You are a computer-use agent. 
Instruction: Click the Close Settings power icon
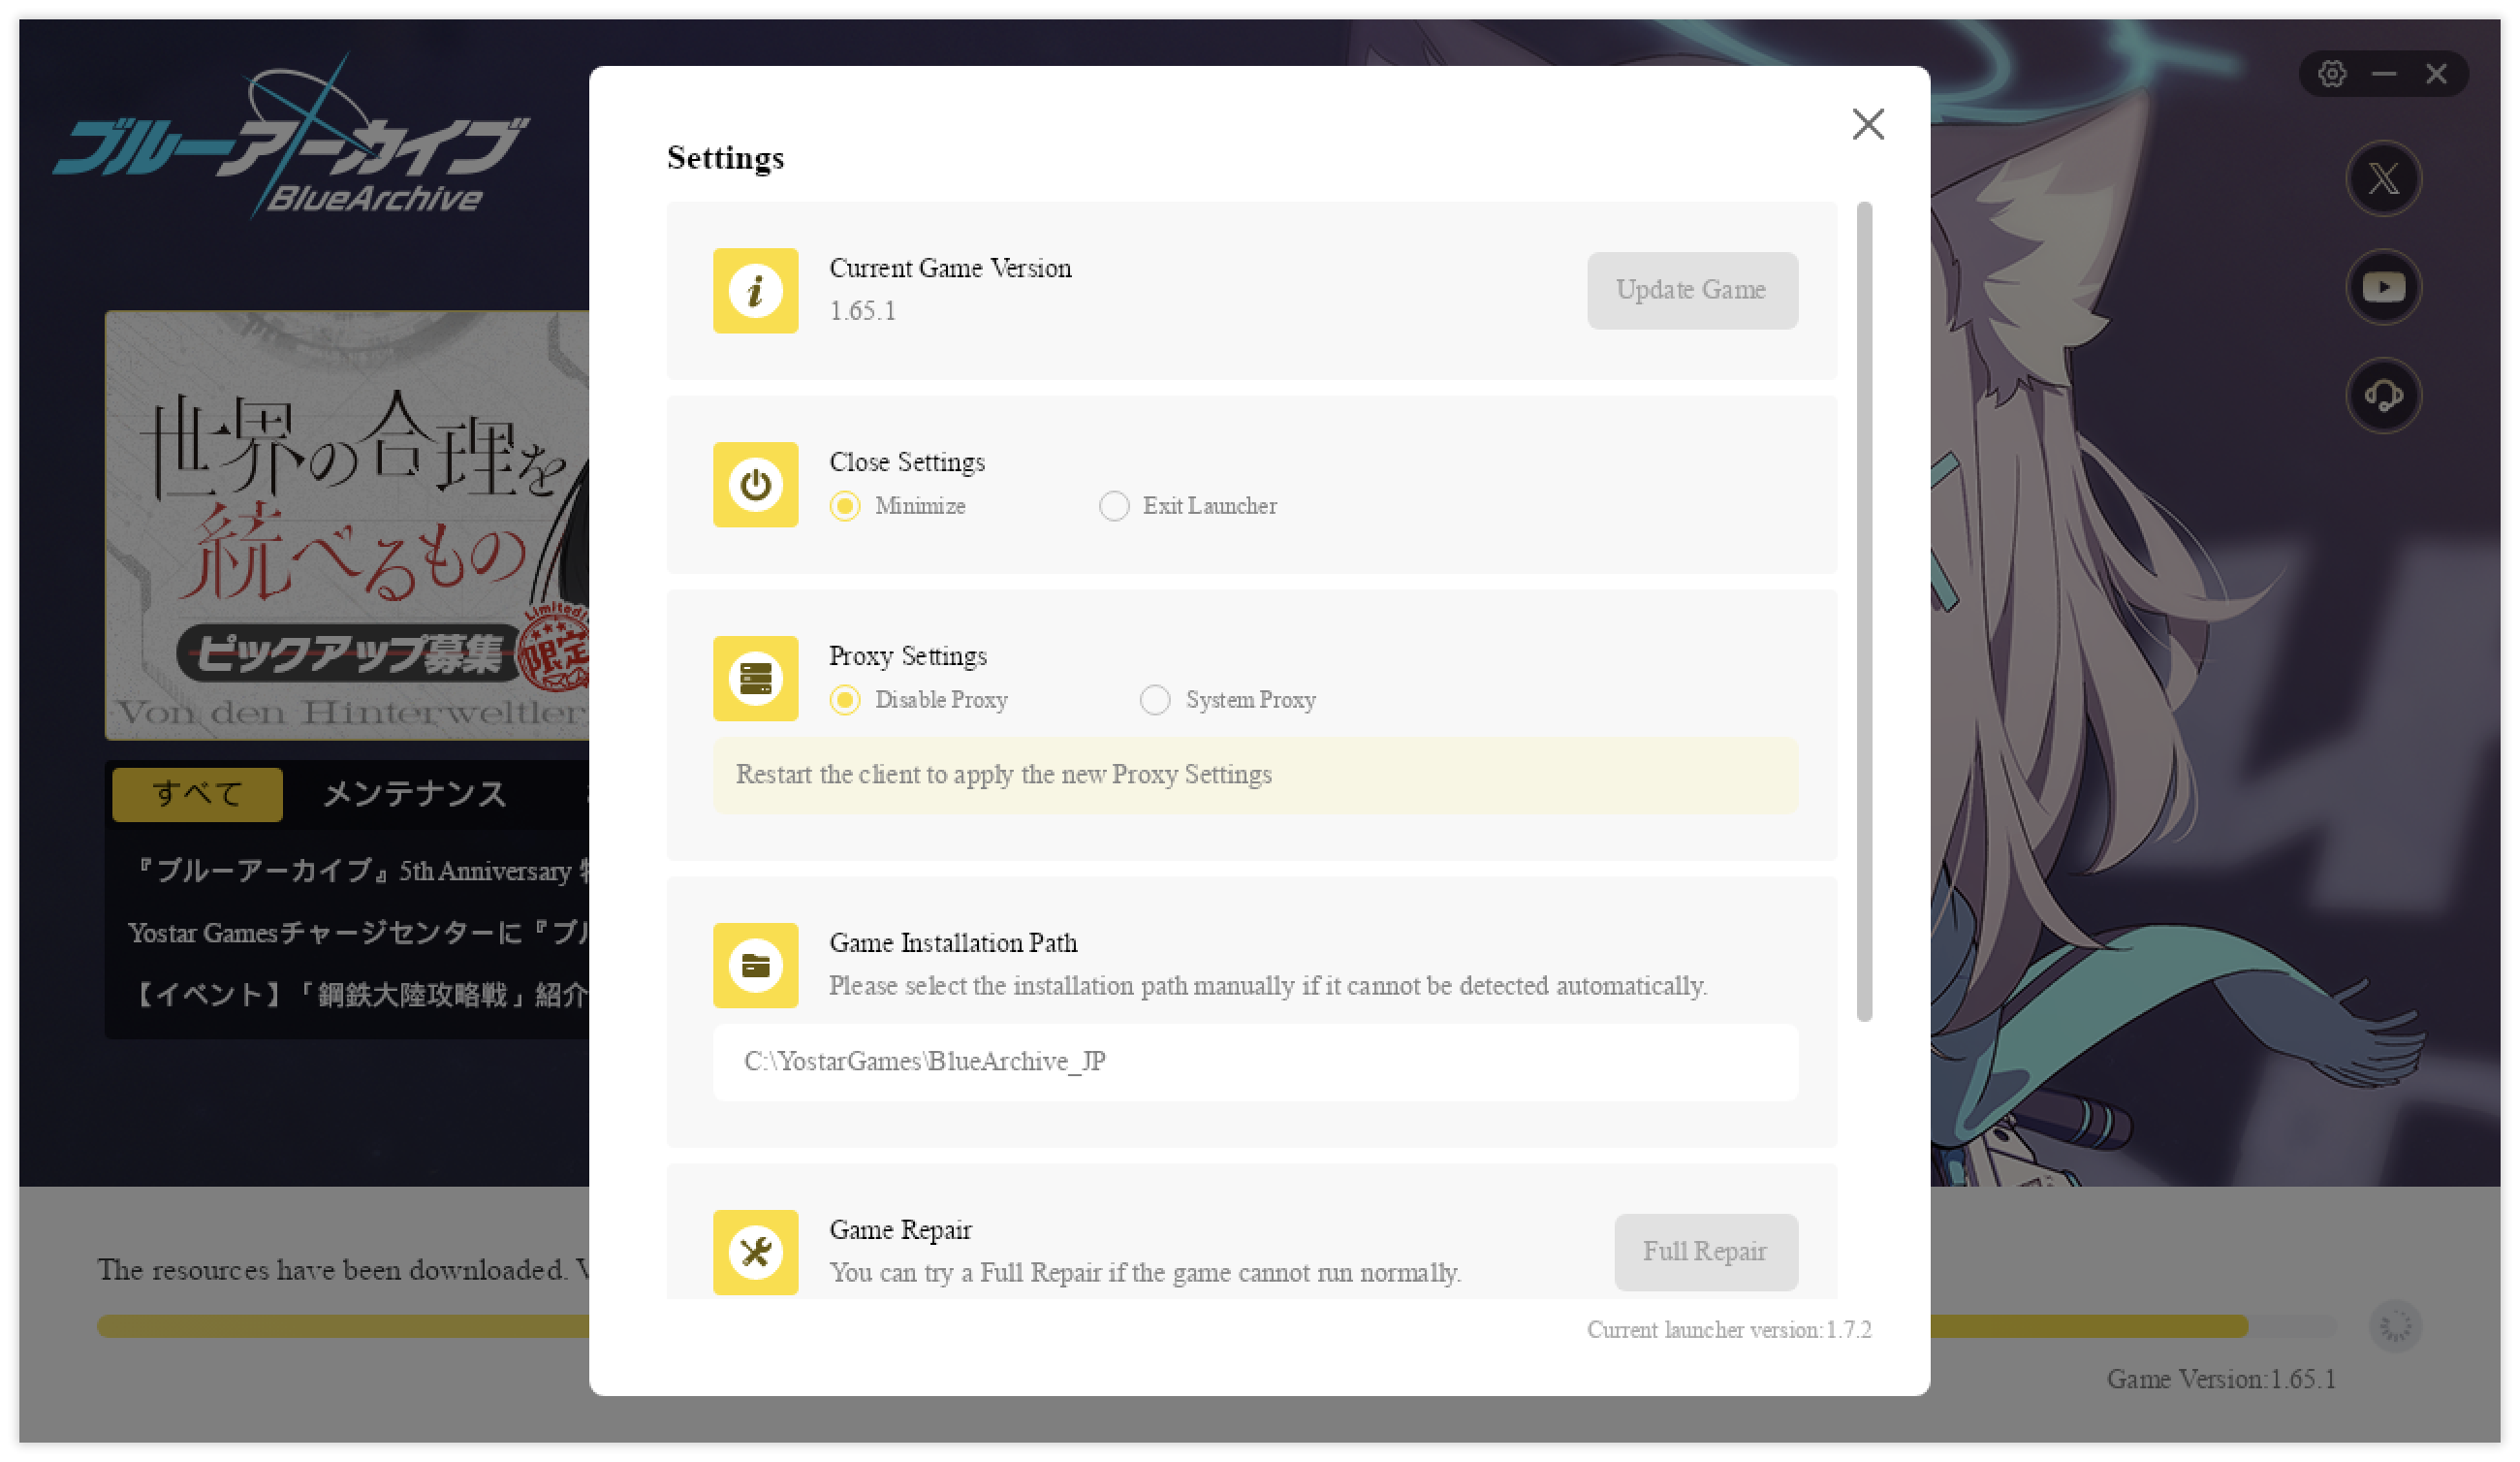755,485
